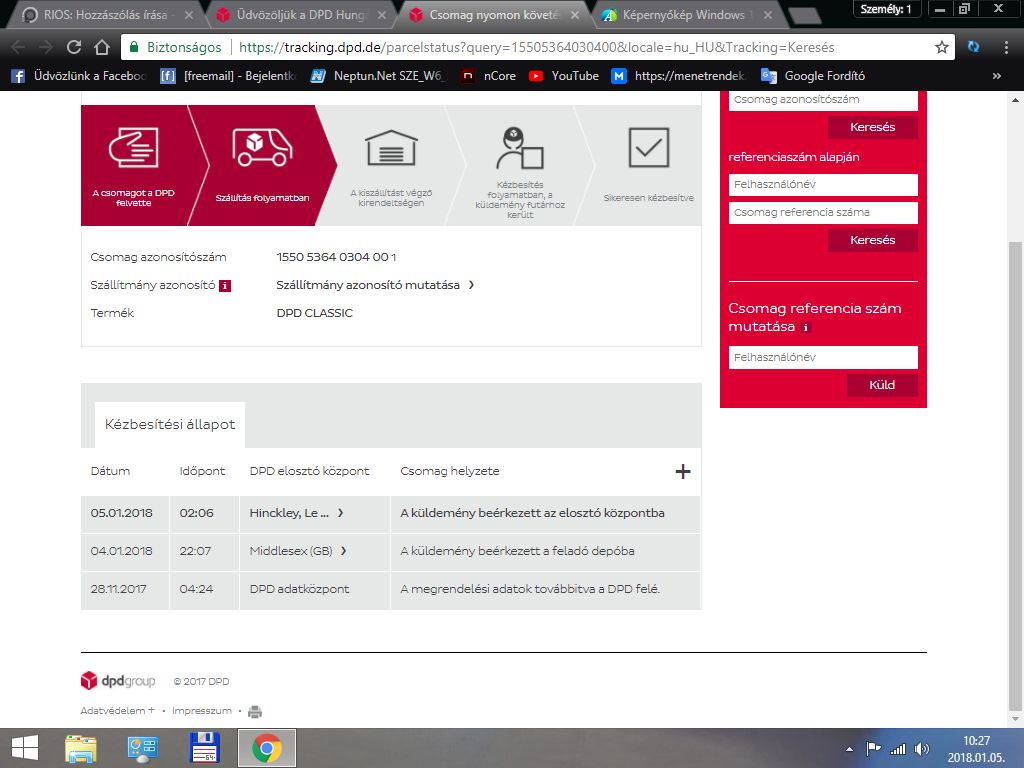The width and height of the screenshot is (1024, 768).
Task: Open the menetrendek bookmark
Action: [679, 76]
